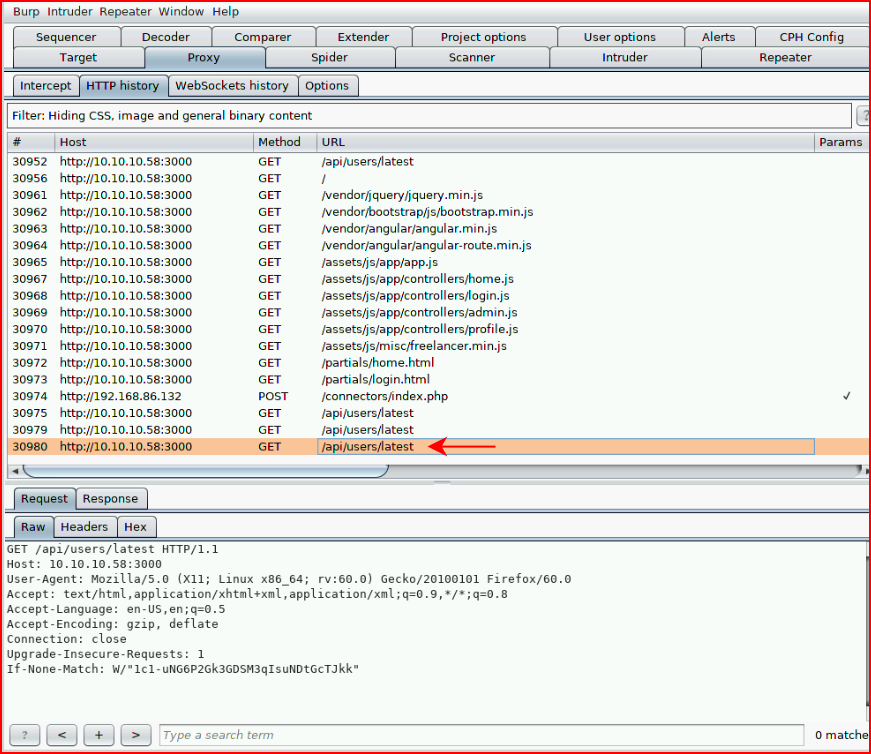Open the proxy Options sub-tab

(x=327, y=86)
